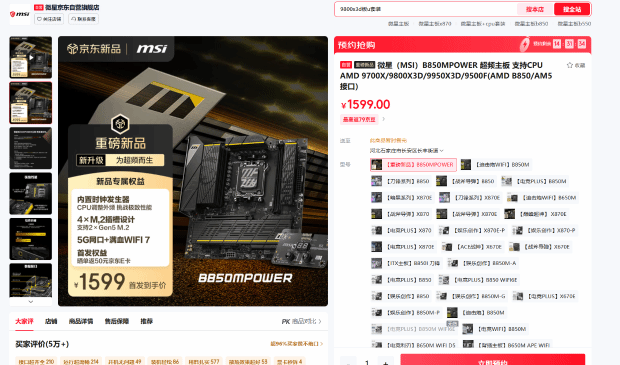Image resolution: width=620 pixels, height=365 pixels.
Task: Click the 联系客服 contact service button
Action: (83, 19)
